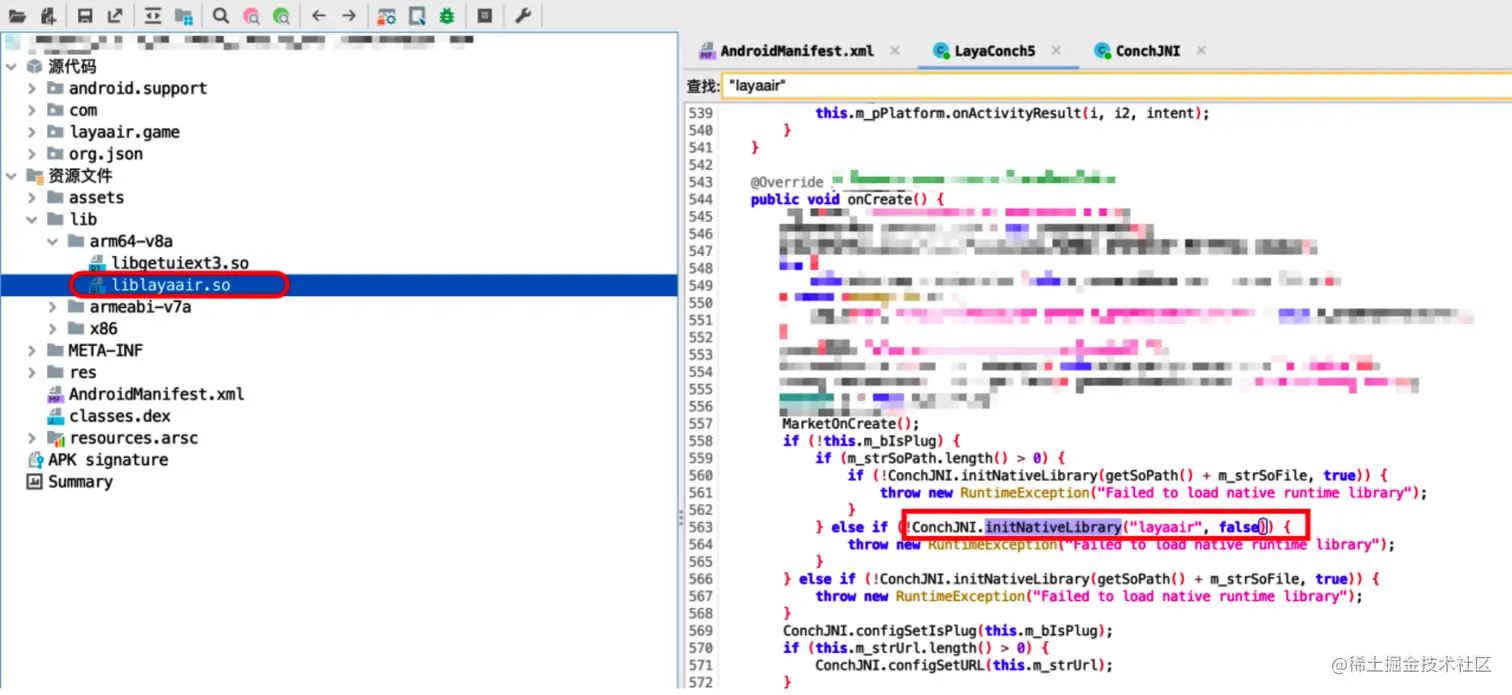Click line number 558 in gutter

click(x=701, y=441)
